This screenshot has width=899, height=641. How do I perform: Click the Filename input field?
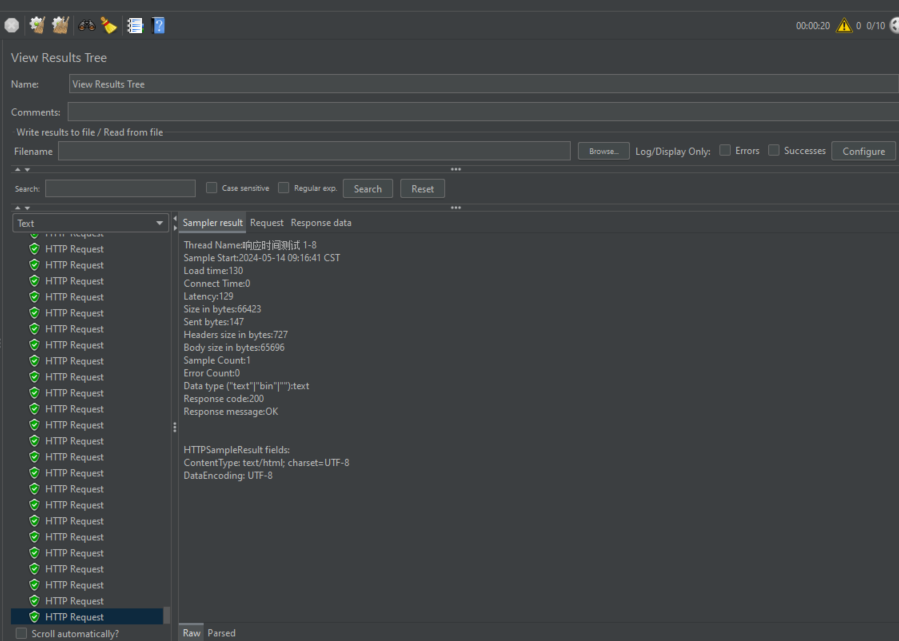pos(314,151)
